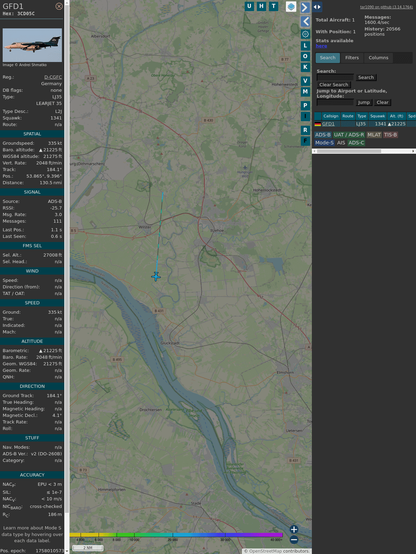Screen dimensions: 416x554
Task: Click the German flag in GFD1 row
Action: point(318,124)
